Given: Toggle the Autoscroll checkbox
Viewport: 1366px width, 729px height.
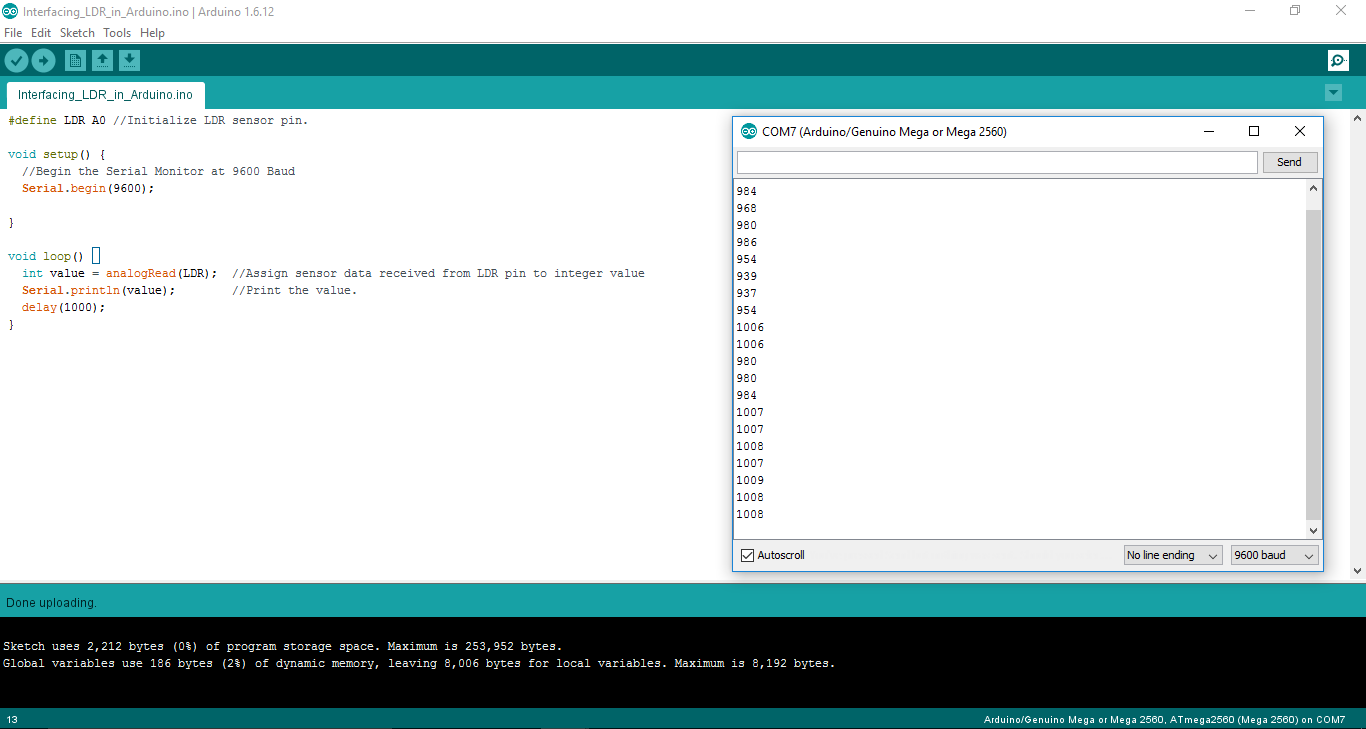Looking at the screenshot, I should pyautogui.click(x=747, y=555).
